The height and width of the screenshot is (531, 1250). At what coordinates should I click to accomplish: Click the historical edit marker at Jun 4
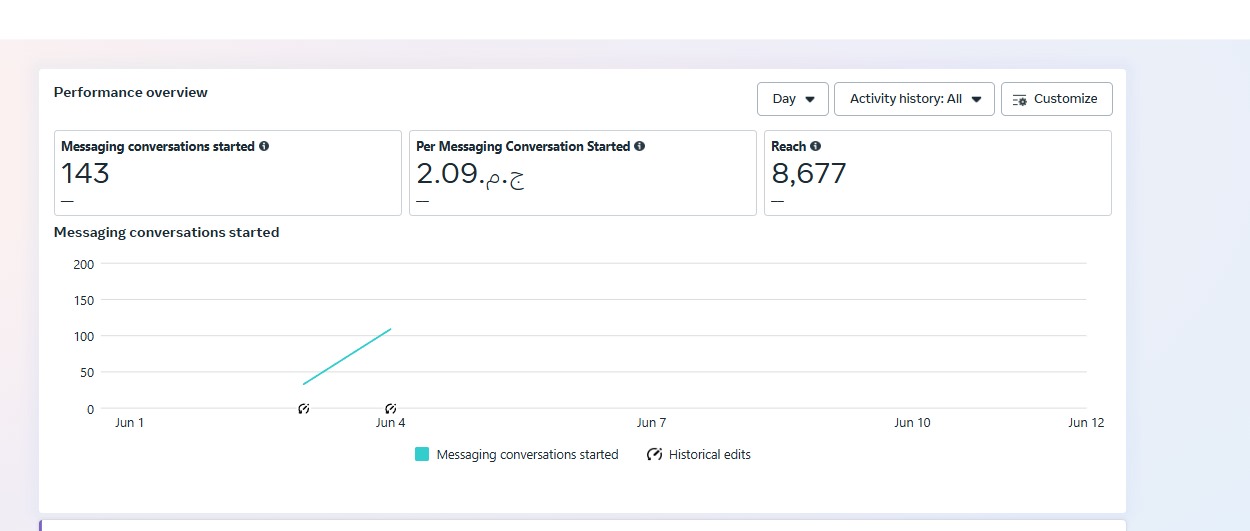[x=391, y=409]
